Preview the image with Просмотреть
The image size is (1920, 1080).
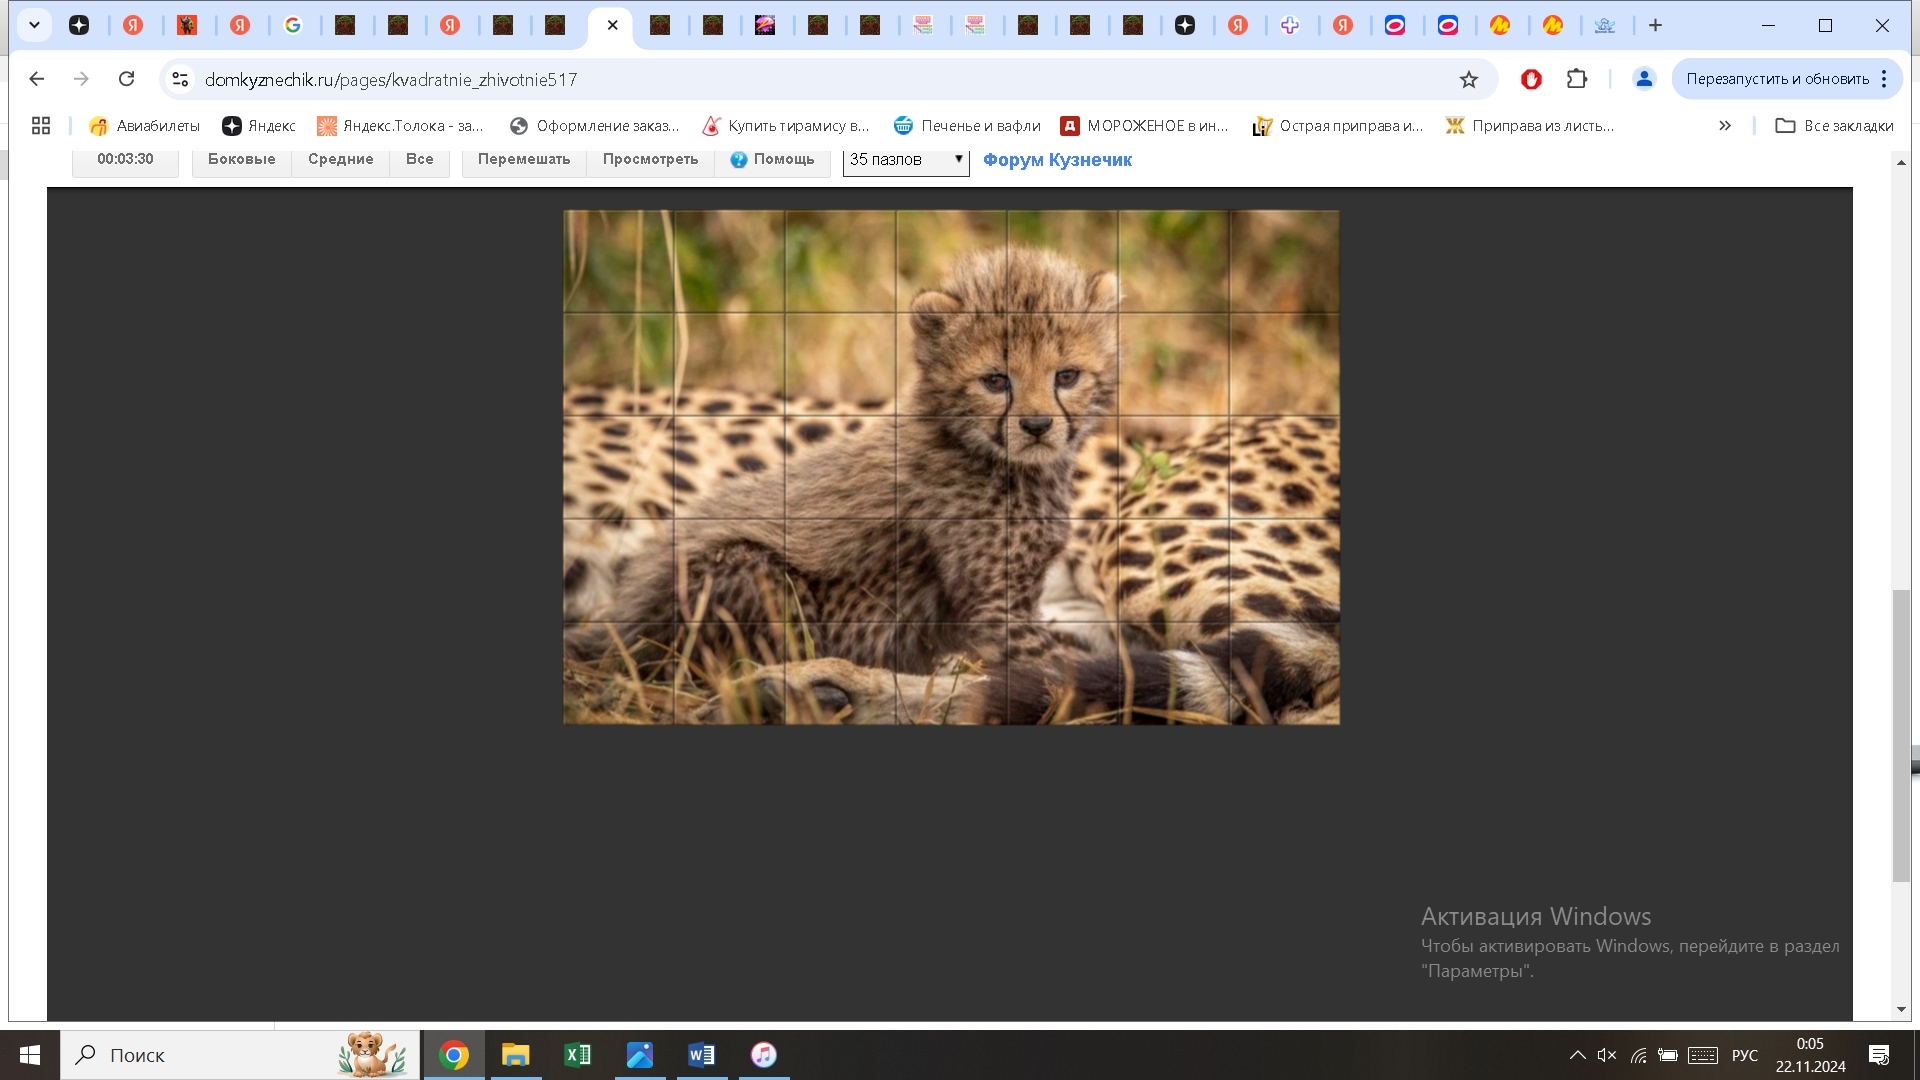(650, 160)
